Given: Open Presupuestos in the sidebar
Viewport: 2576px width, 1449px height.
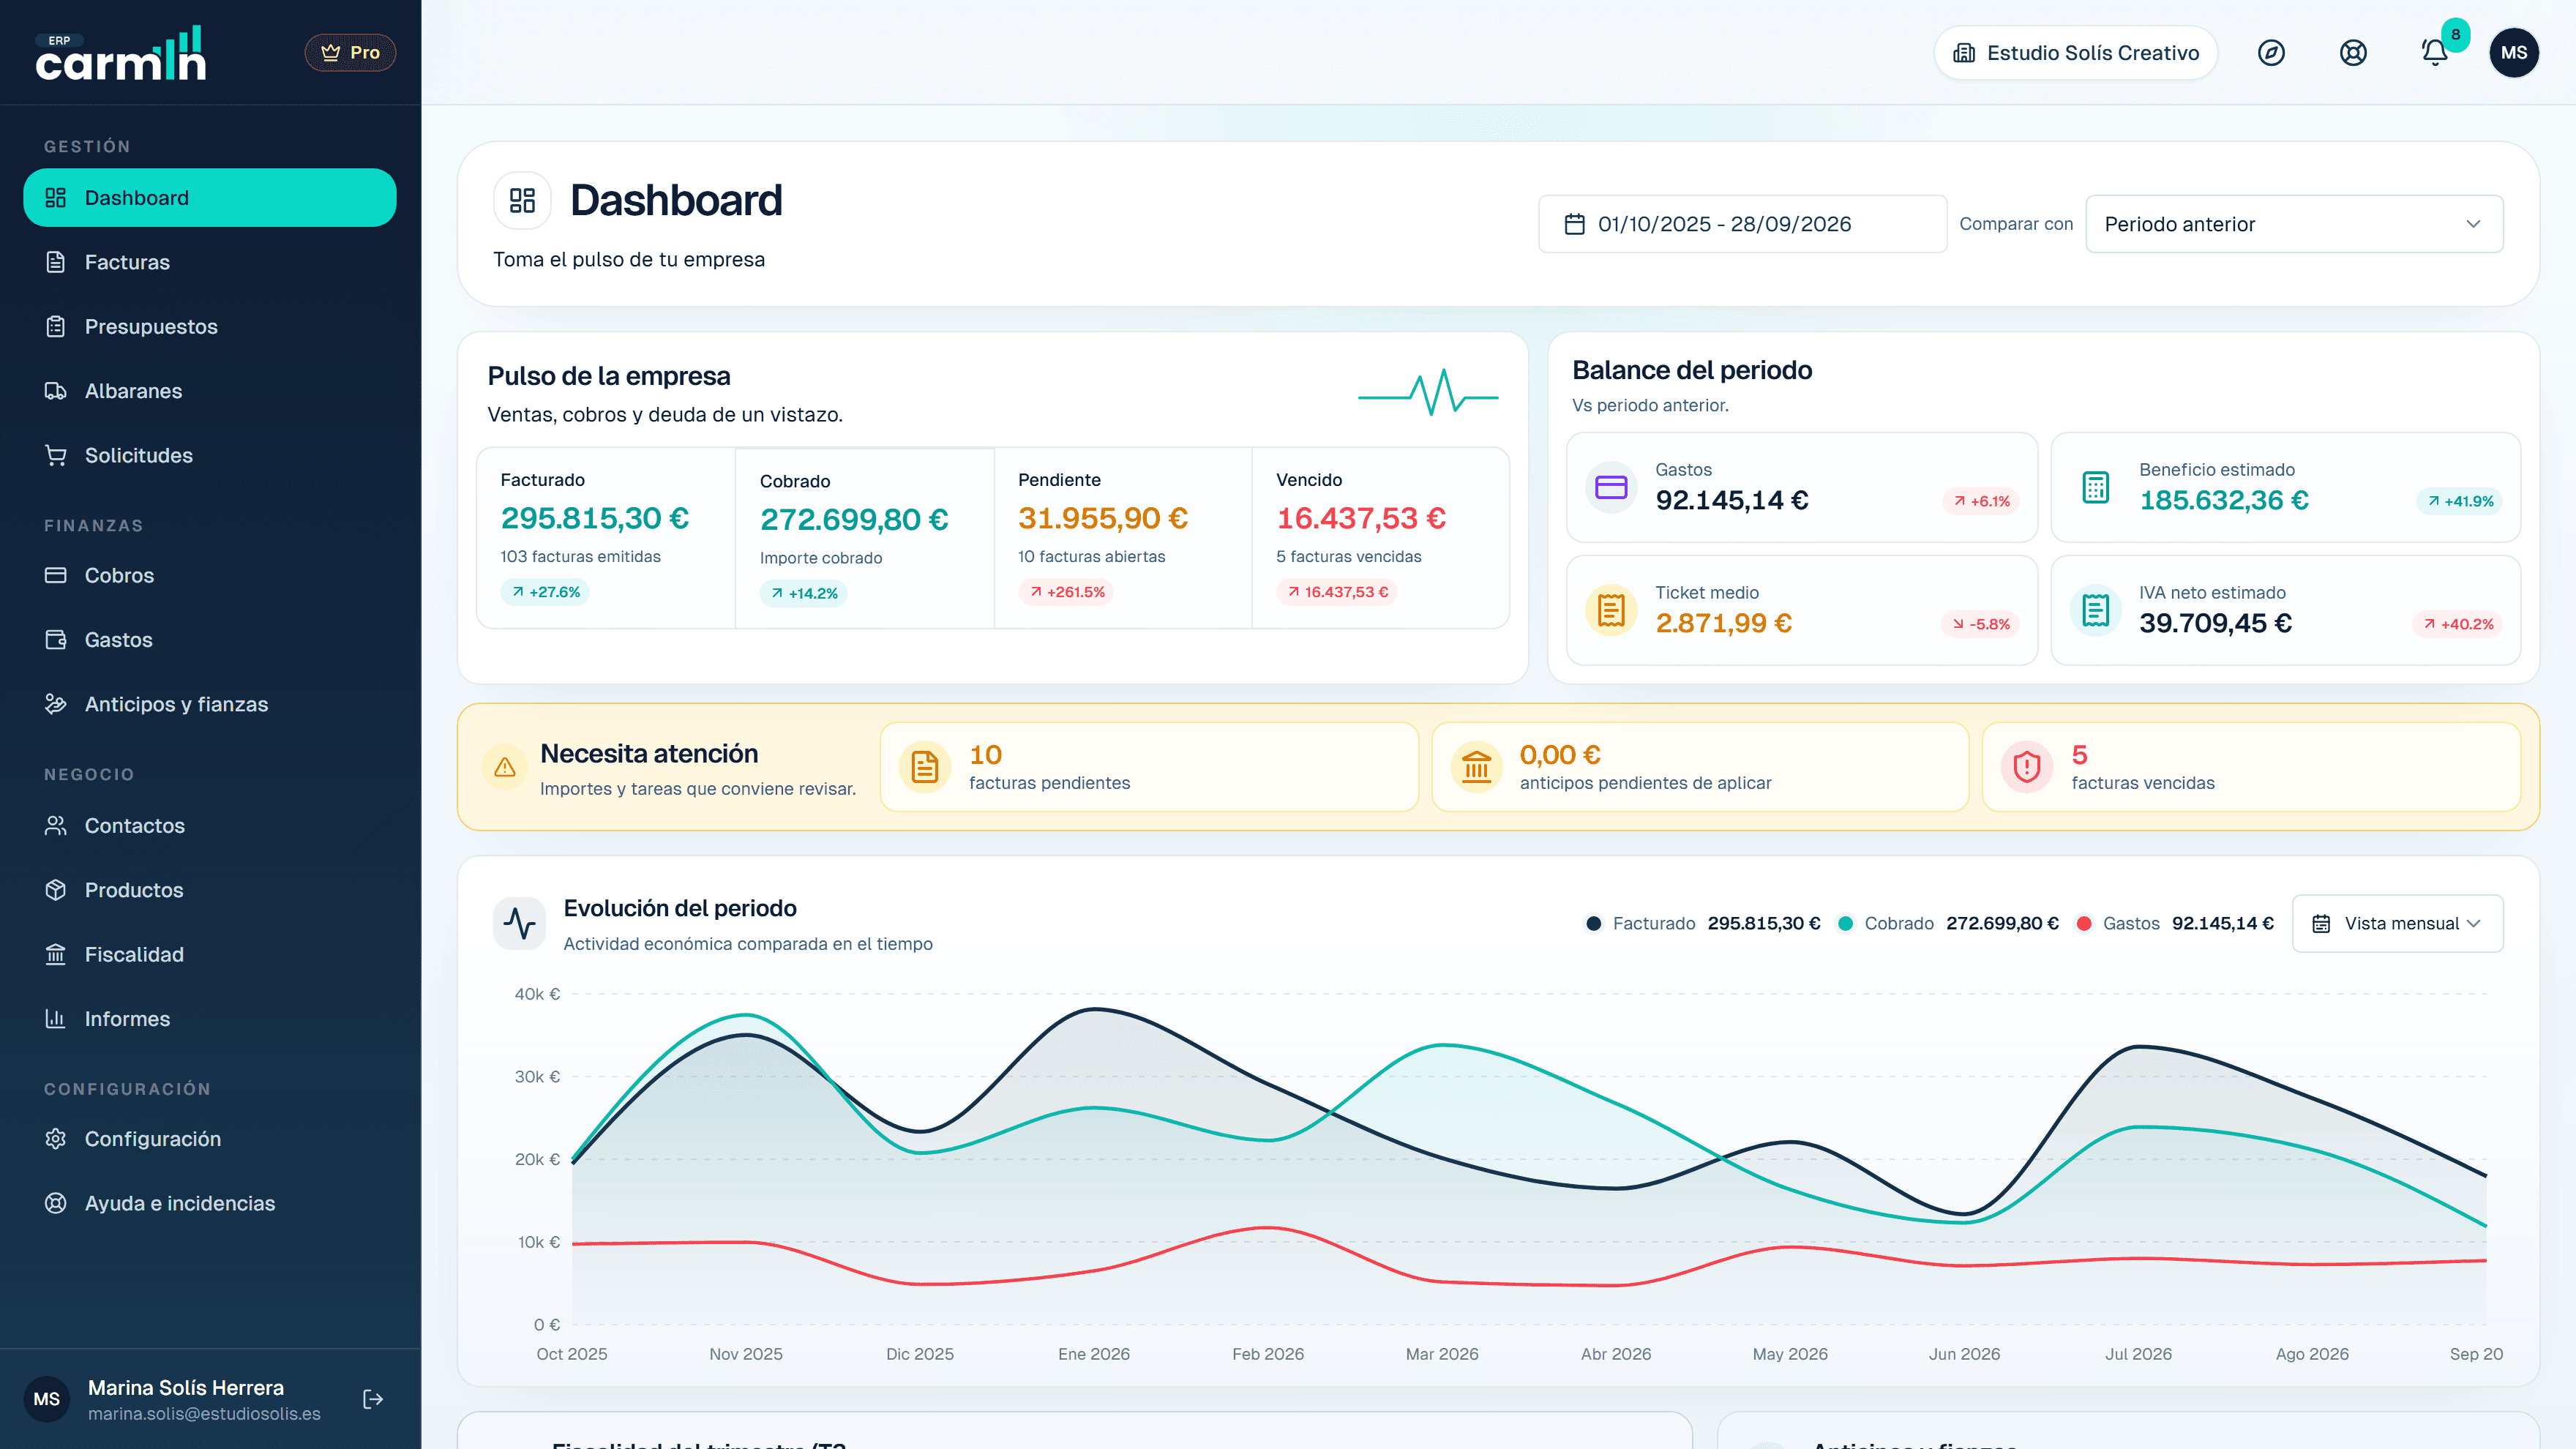Looking at the screenshot, I should click(x=210, y=327).
